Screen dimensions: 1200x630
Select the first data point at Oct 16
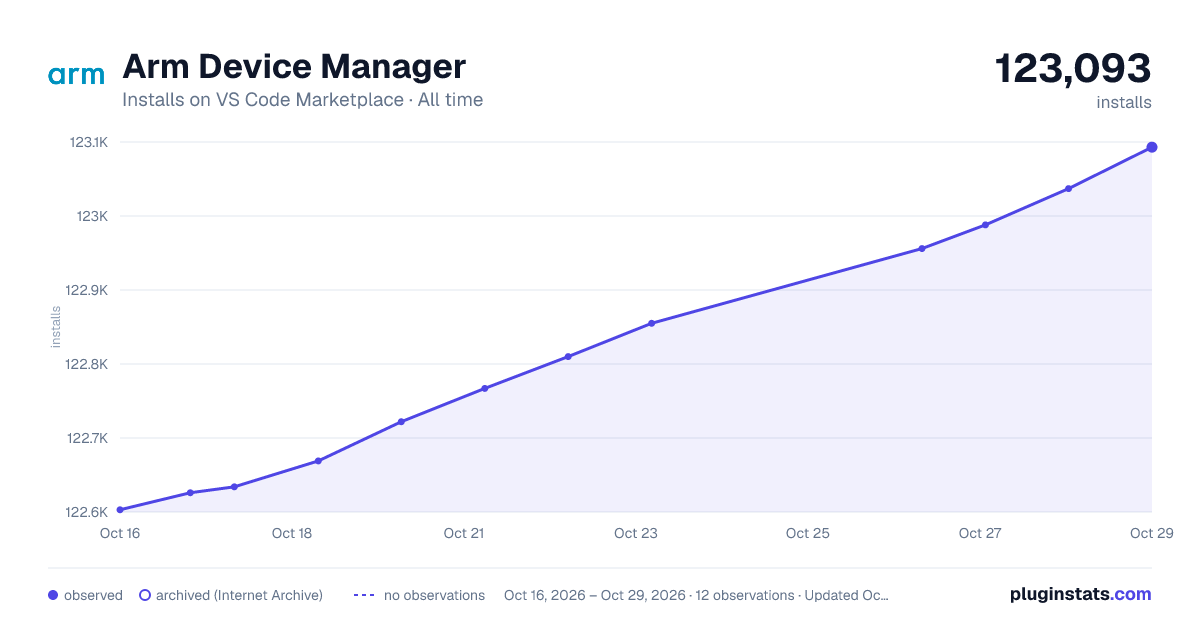[x=120, y=510]
